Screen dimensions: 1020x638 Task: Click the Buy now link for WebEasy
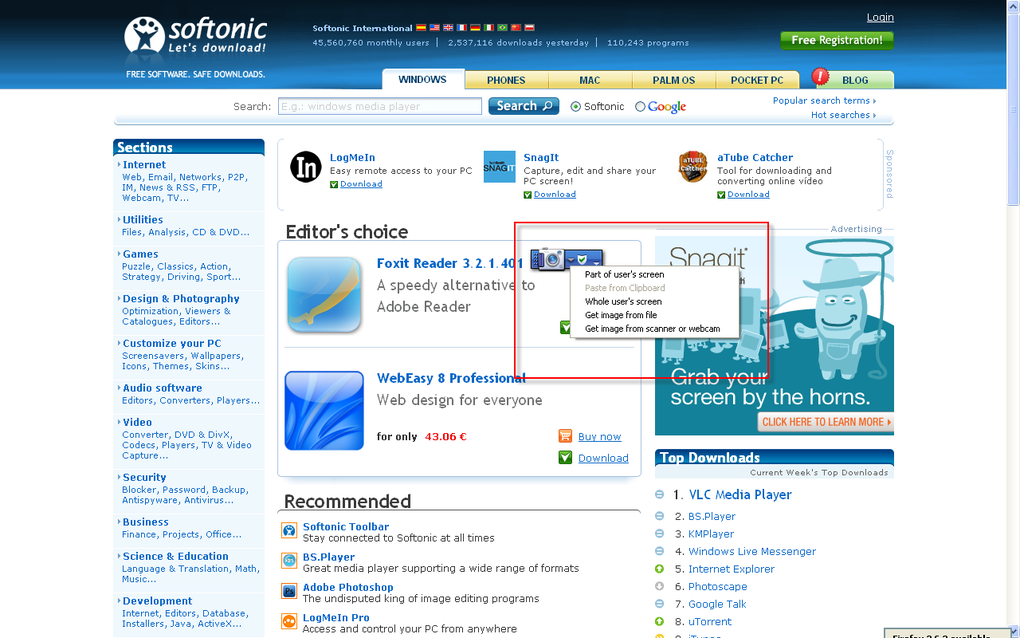pyautogui.click(x=600, y=437)
